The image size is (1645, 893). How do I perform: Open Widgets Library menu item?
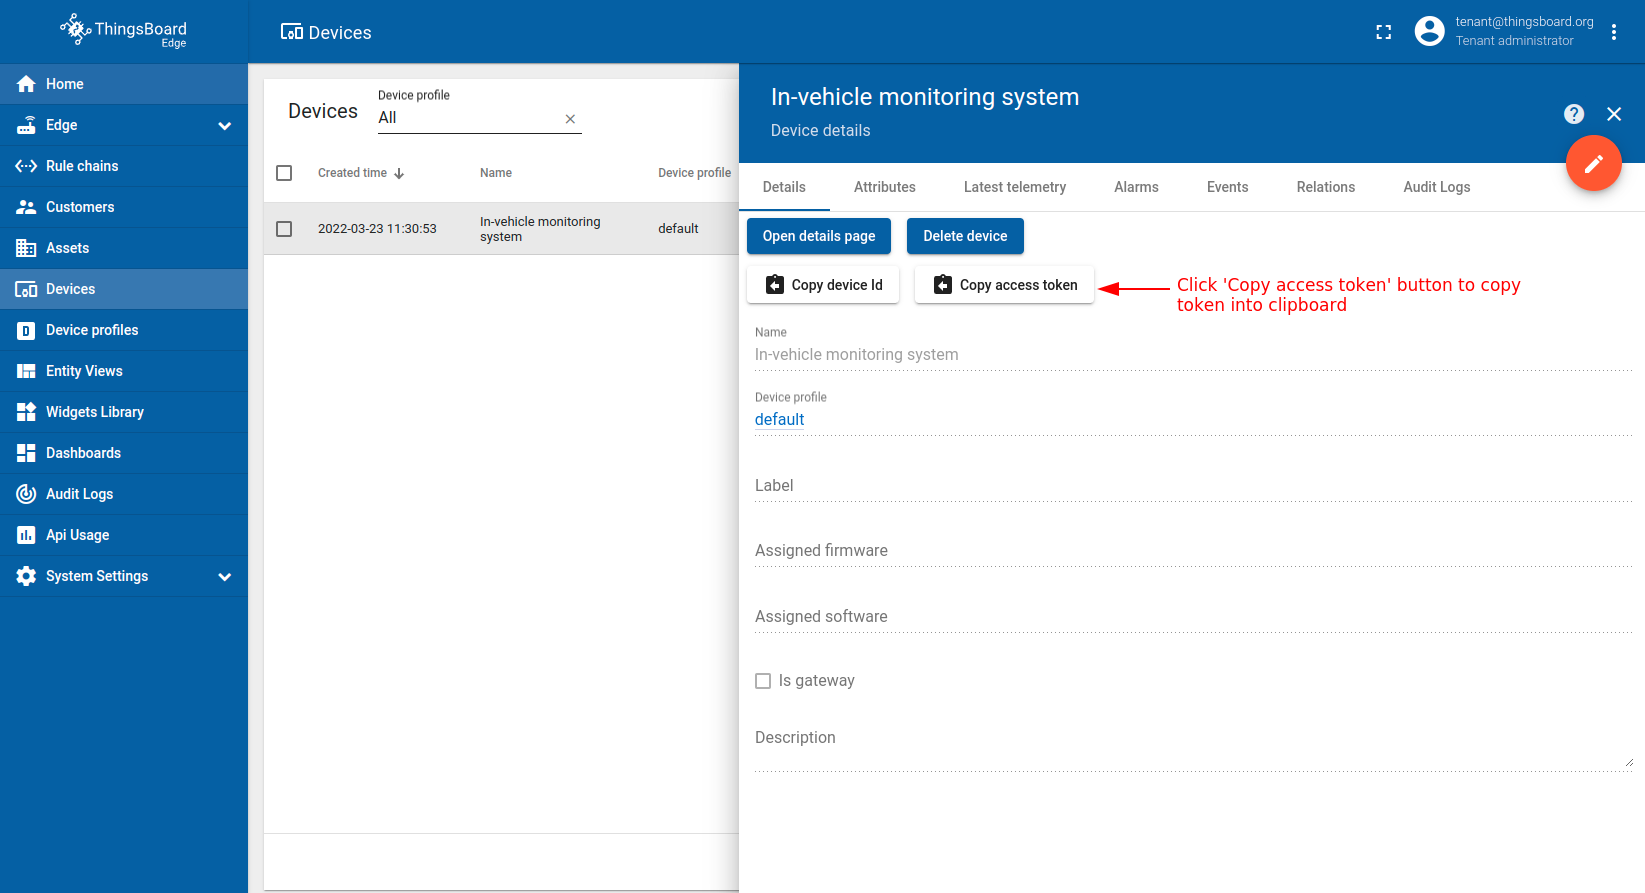124,412
